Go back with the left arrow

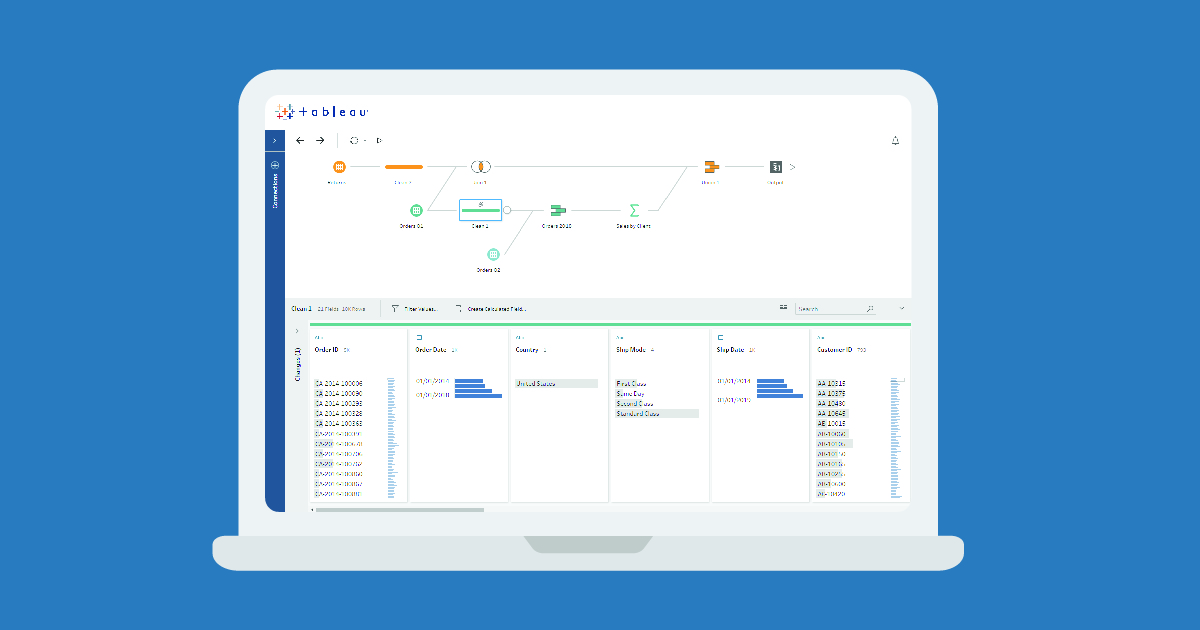point(300,141)
